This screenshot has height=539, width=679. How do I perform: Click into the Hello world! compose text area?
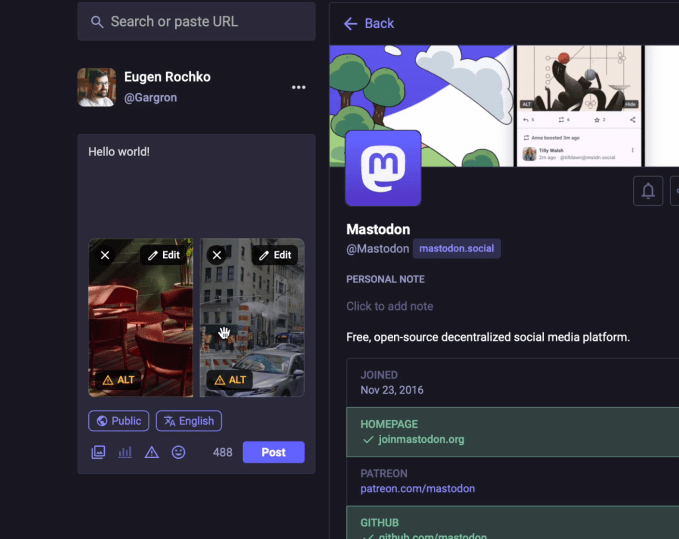coord(196,186)
